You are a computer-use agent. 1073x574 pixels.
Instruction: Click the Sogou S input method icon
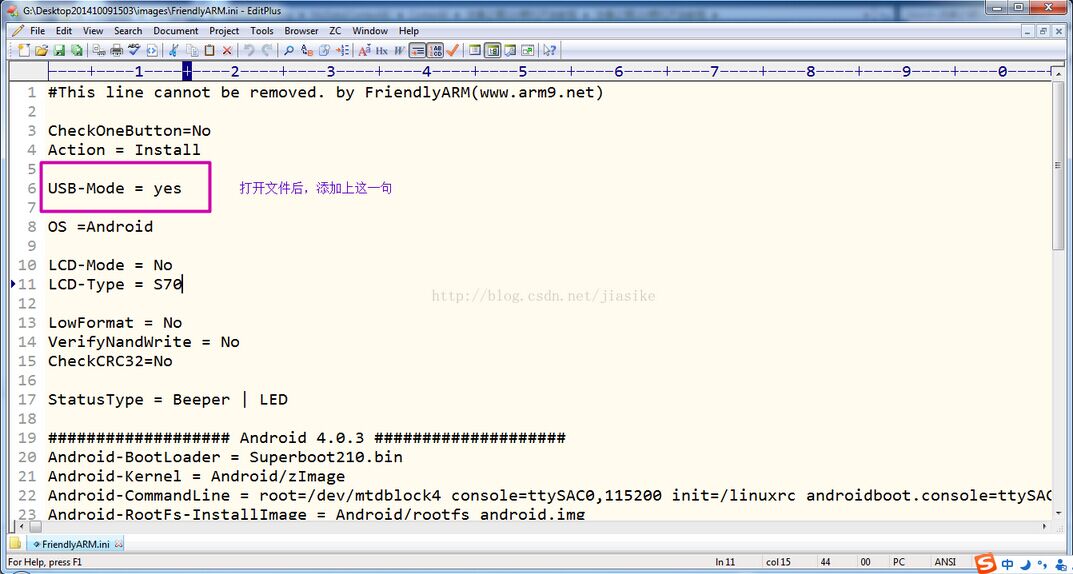tap(985, 564)
